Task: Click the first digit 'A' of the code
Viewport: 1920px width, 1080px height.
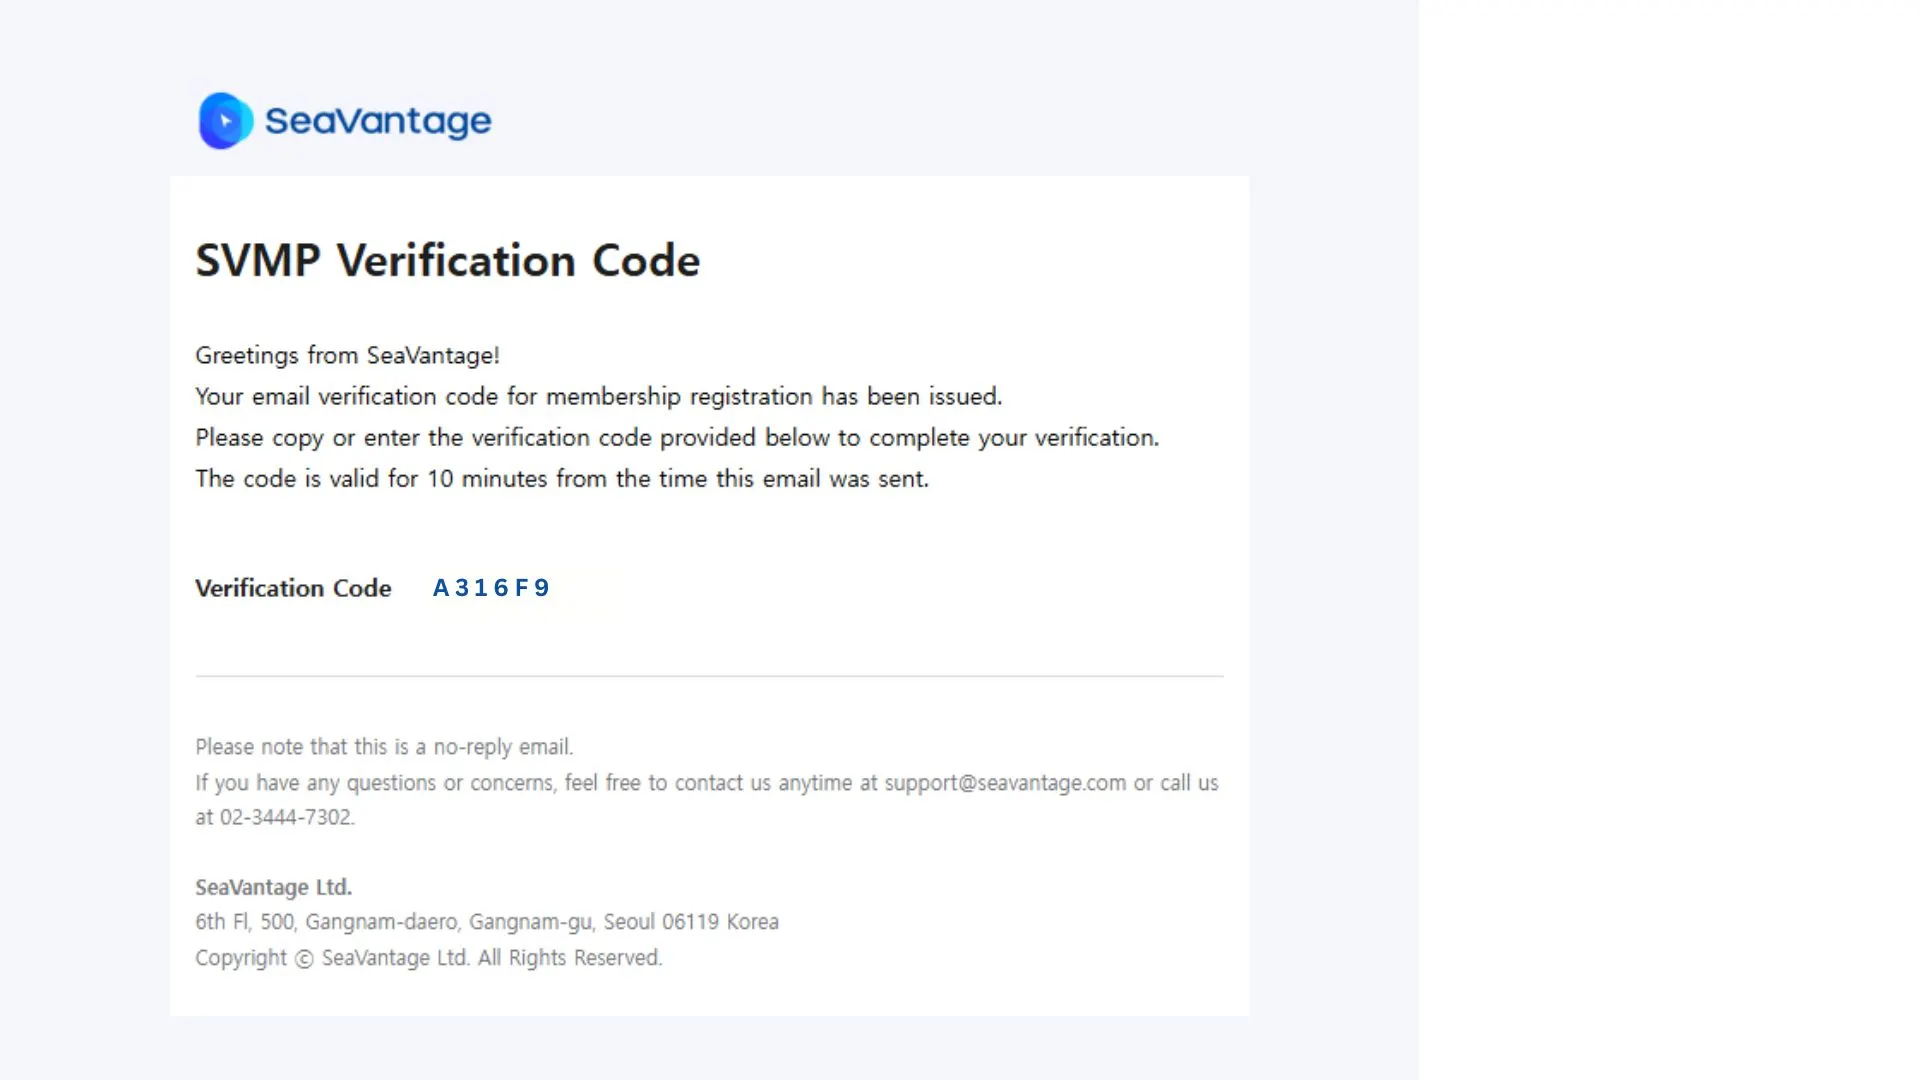Action: [441, 588]
